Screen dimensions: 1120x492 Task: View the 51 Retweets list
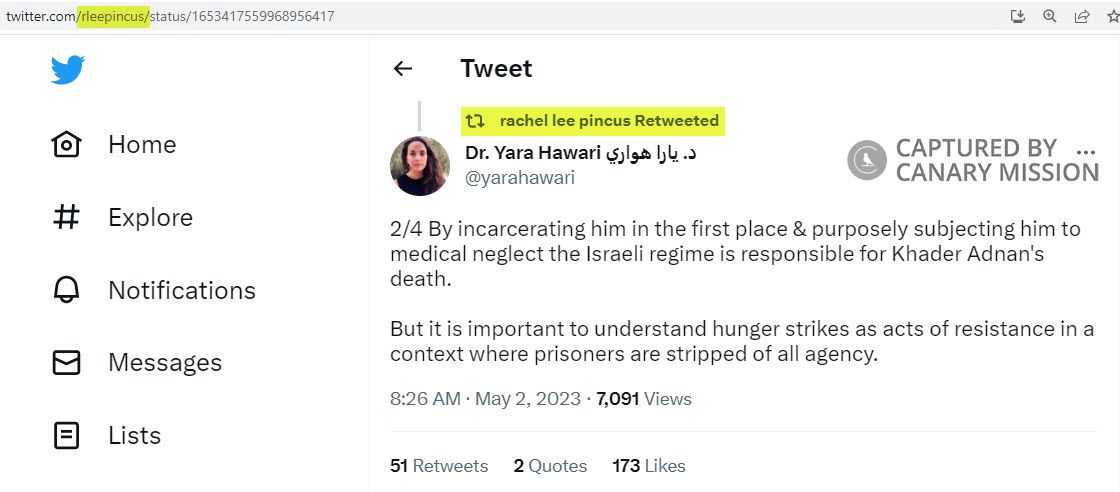point(439,466)
